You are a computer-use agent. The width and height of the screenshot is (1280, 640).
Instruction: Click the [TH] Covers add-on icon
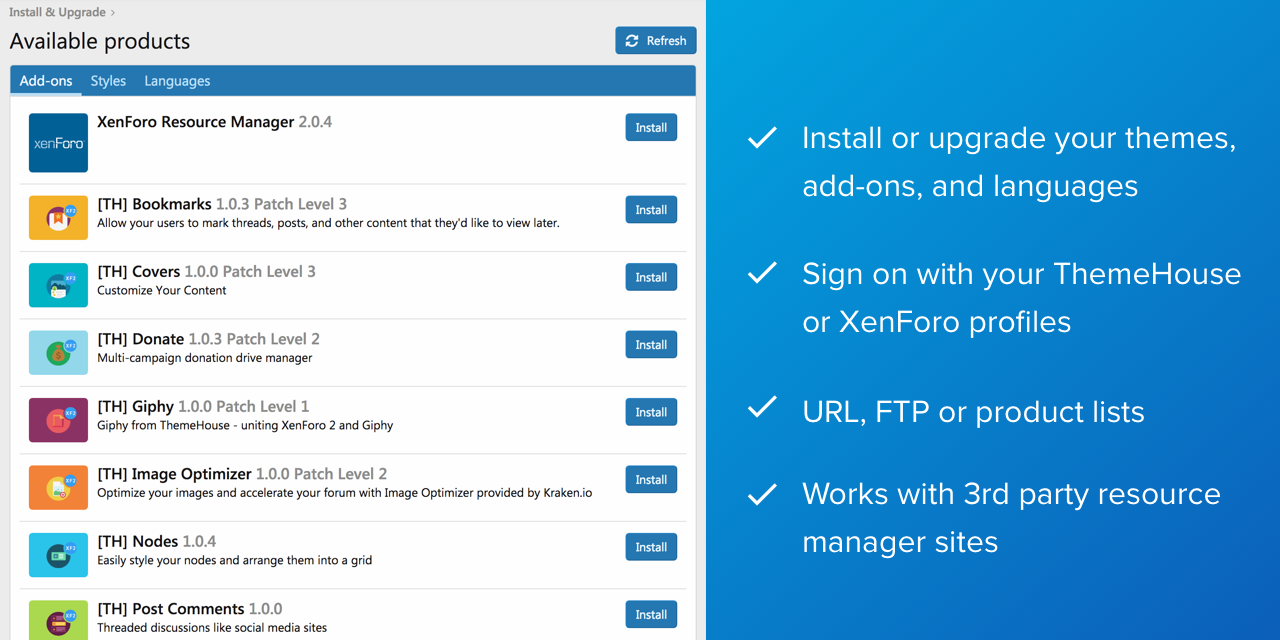(58, 285)
